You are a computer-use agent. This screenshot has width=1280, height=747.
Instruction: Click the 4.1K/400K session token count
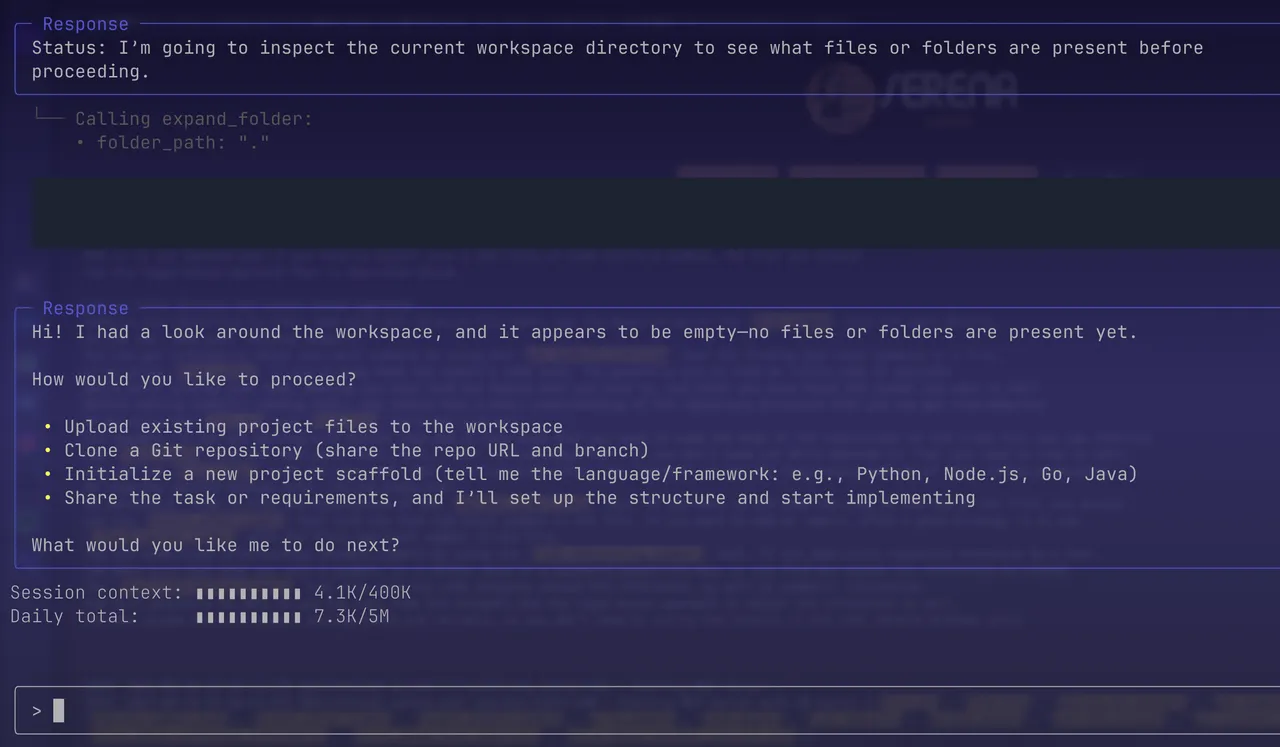click(363, 593)
